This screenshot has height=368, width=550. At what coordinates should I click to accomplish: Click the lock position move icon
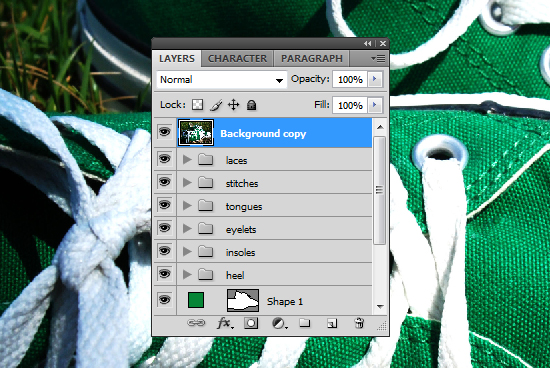click(x=234, y=105)
